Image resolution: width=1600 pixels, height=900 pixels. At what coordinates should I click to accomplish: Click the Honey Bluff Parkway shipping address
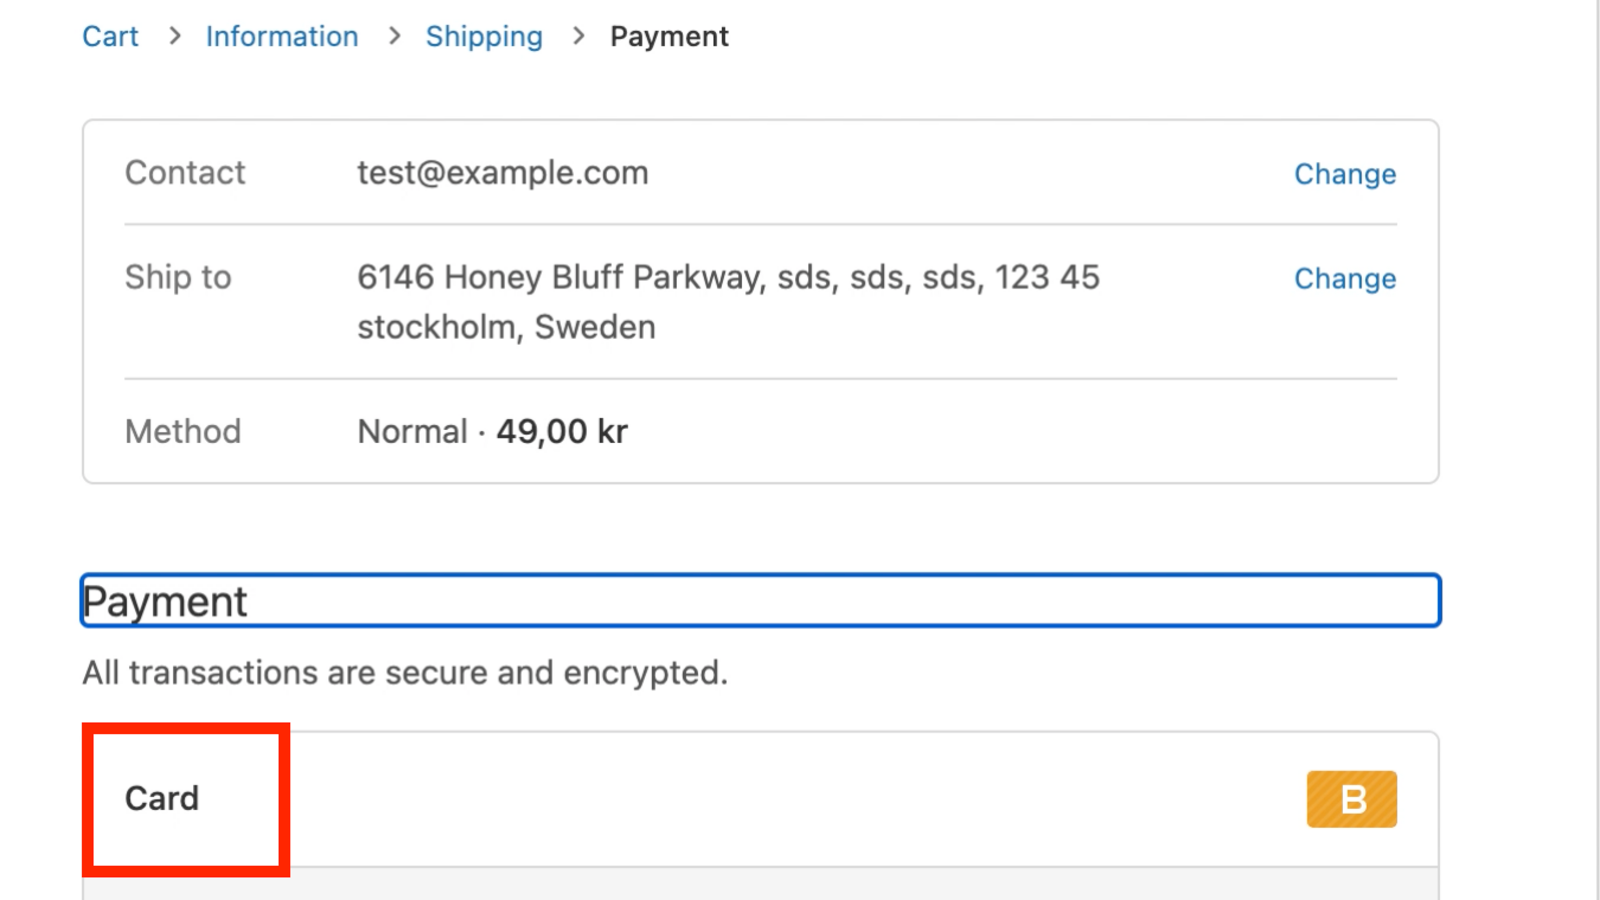[x=728, y=302]
